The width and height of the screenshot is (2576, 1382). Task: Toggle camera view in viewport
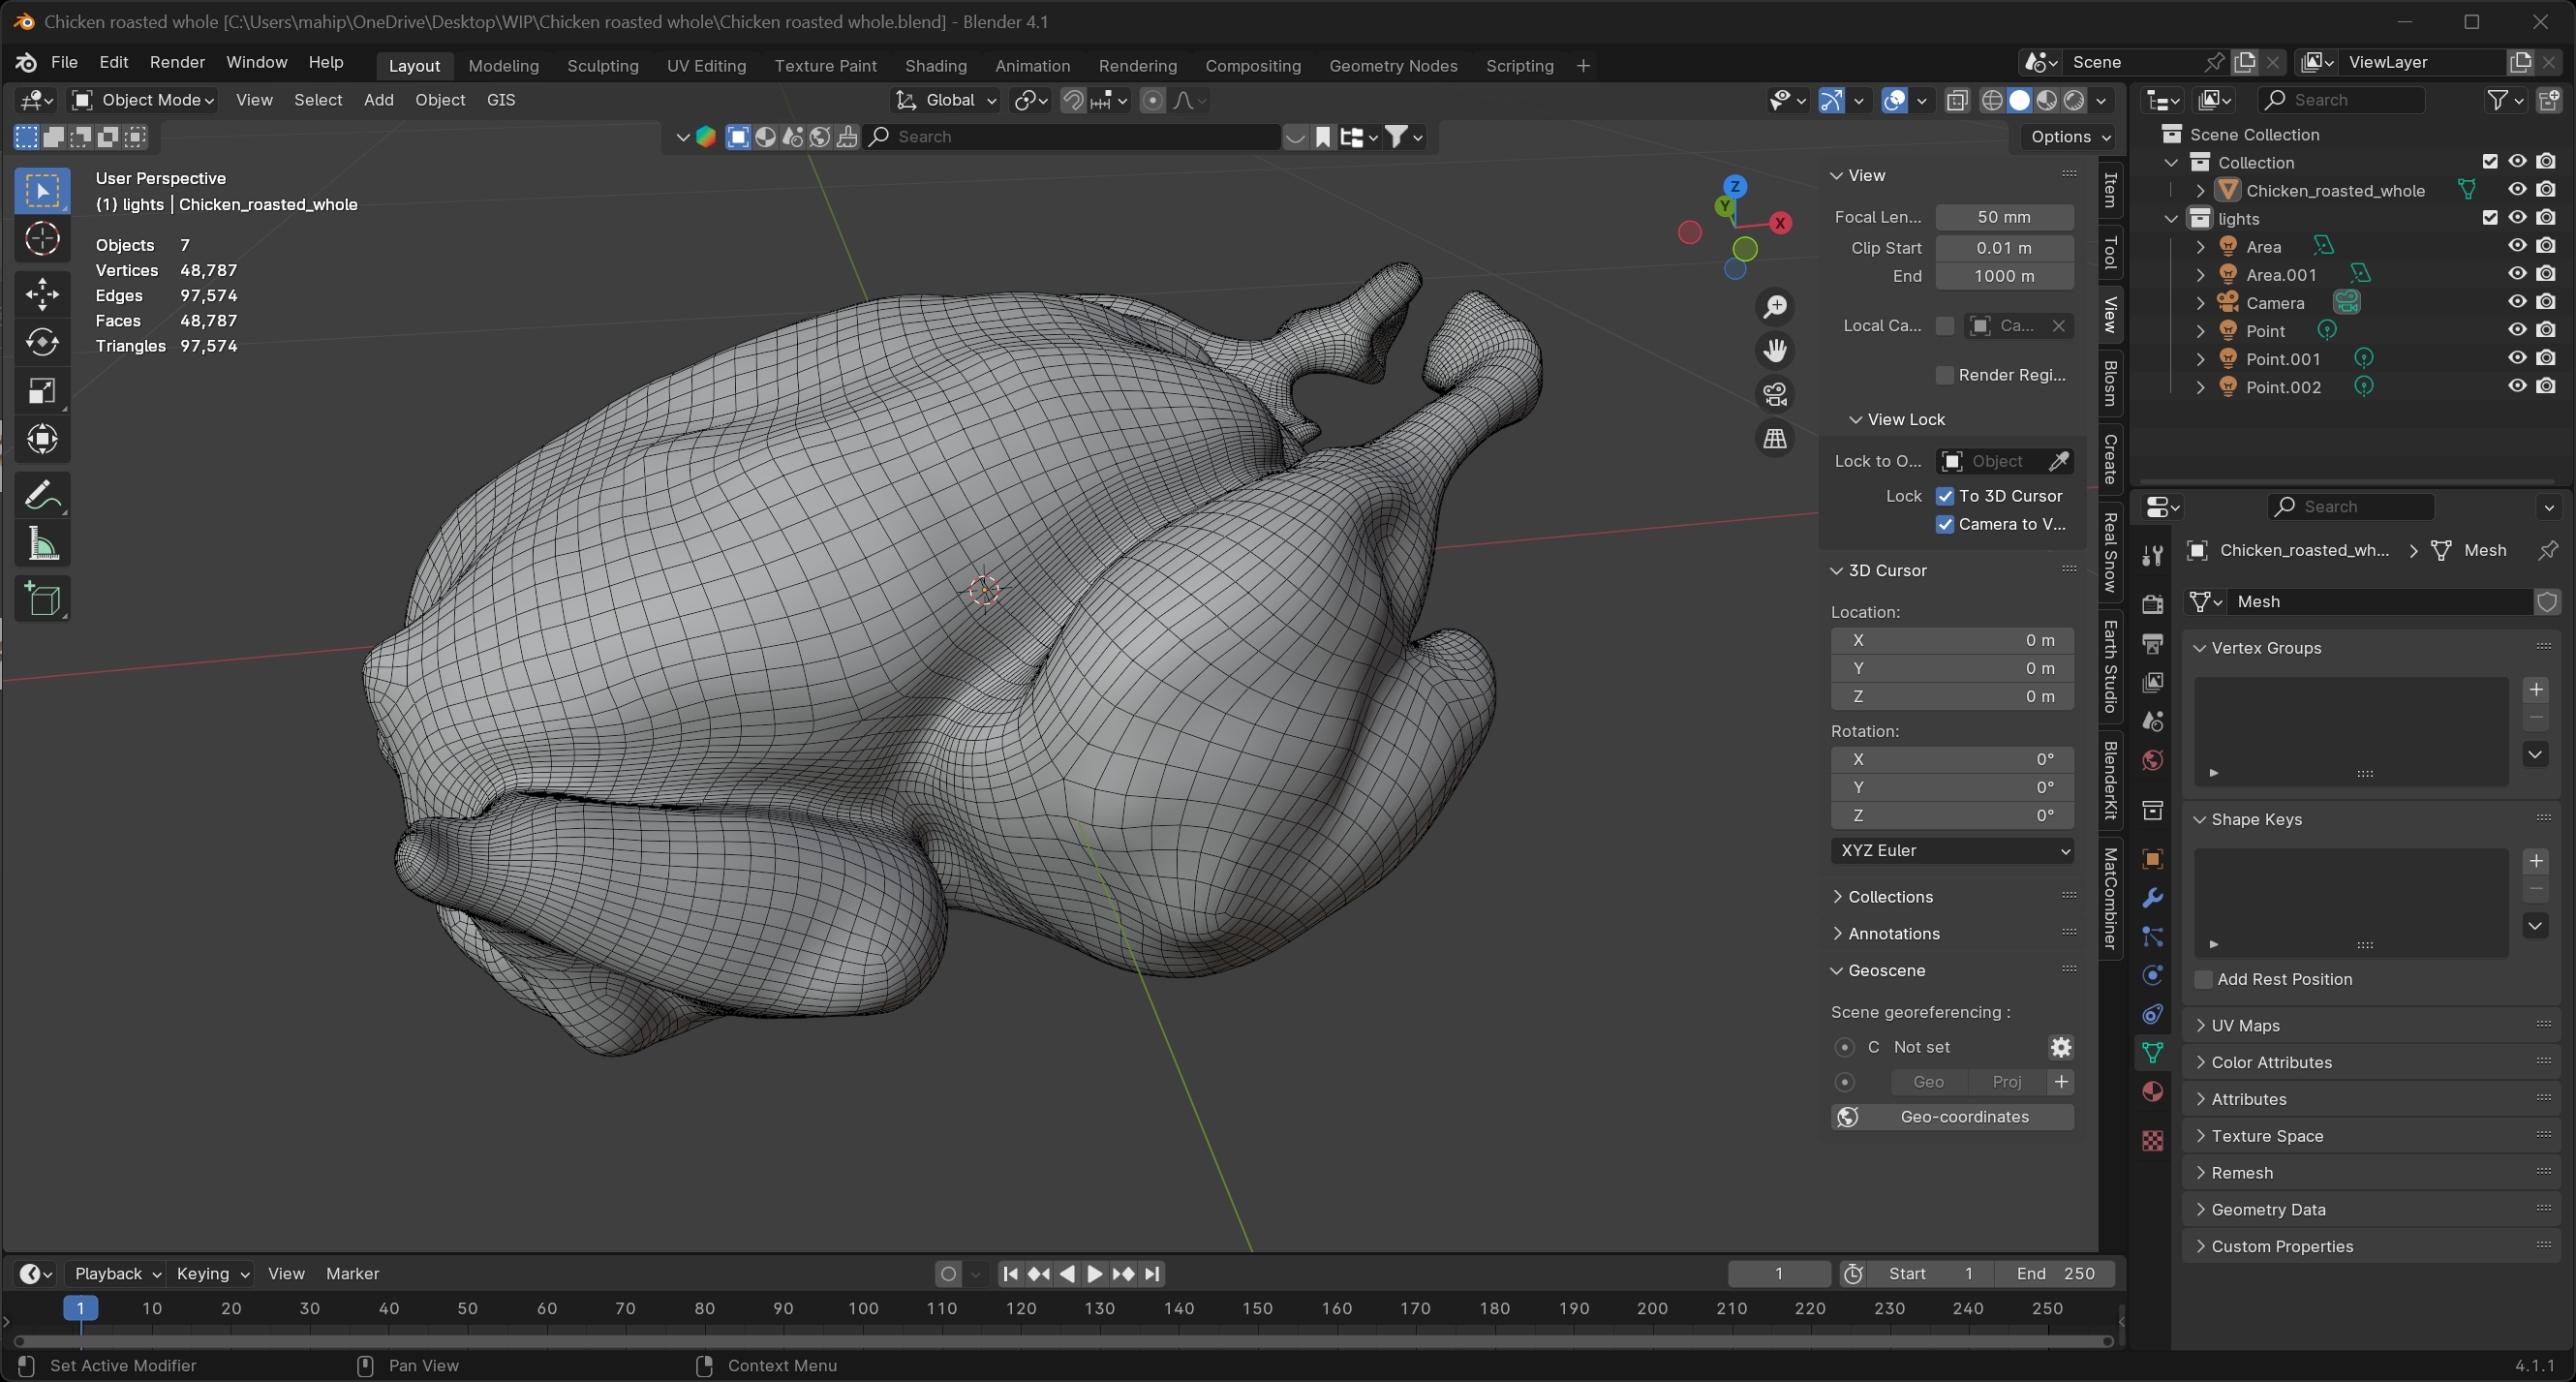pos(1775,394)
